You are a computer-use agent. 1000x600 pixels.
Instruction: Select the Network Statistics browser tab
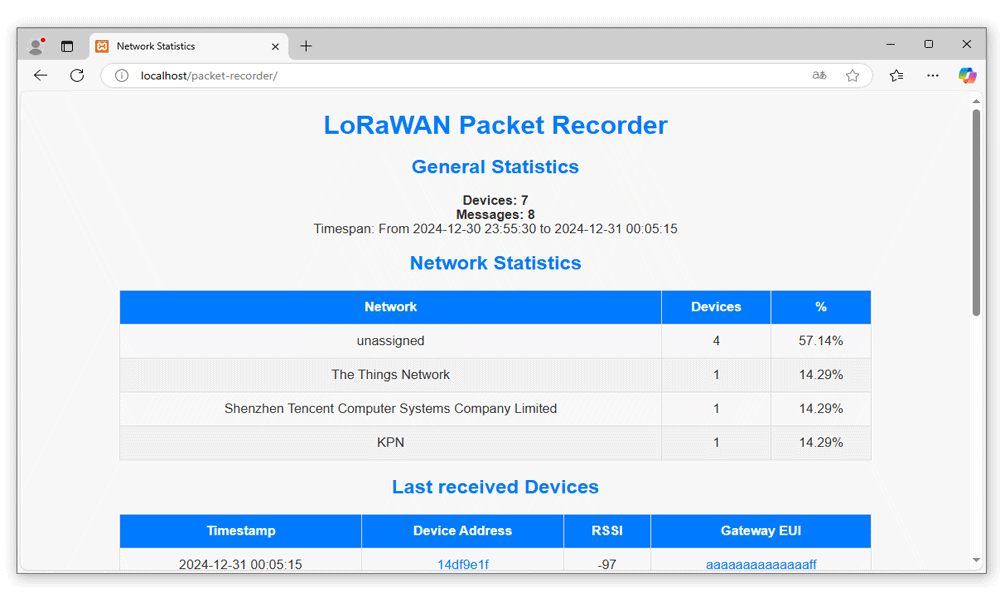click(188, 46)
